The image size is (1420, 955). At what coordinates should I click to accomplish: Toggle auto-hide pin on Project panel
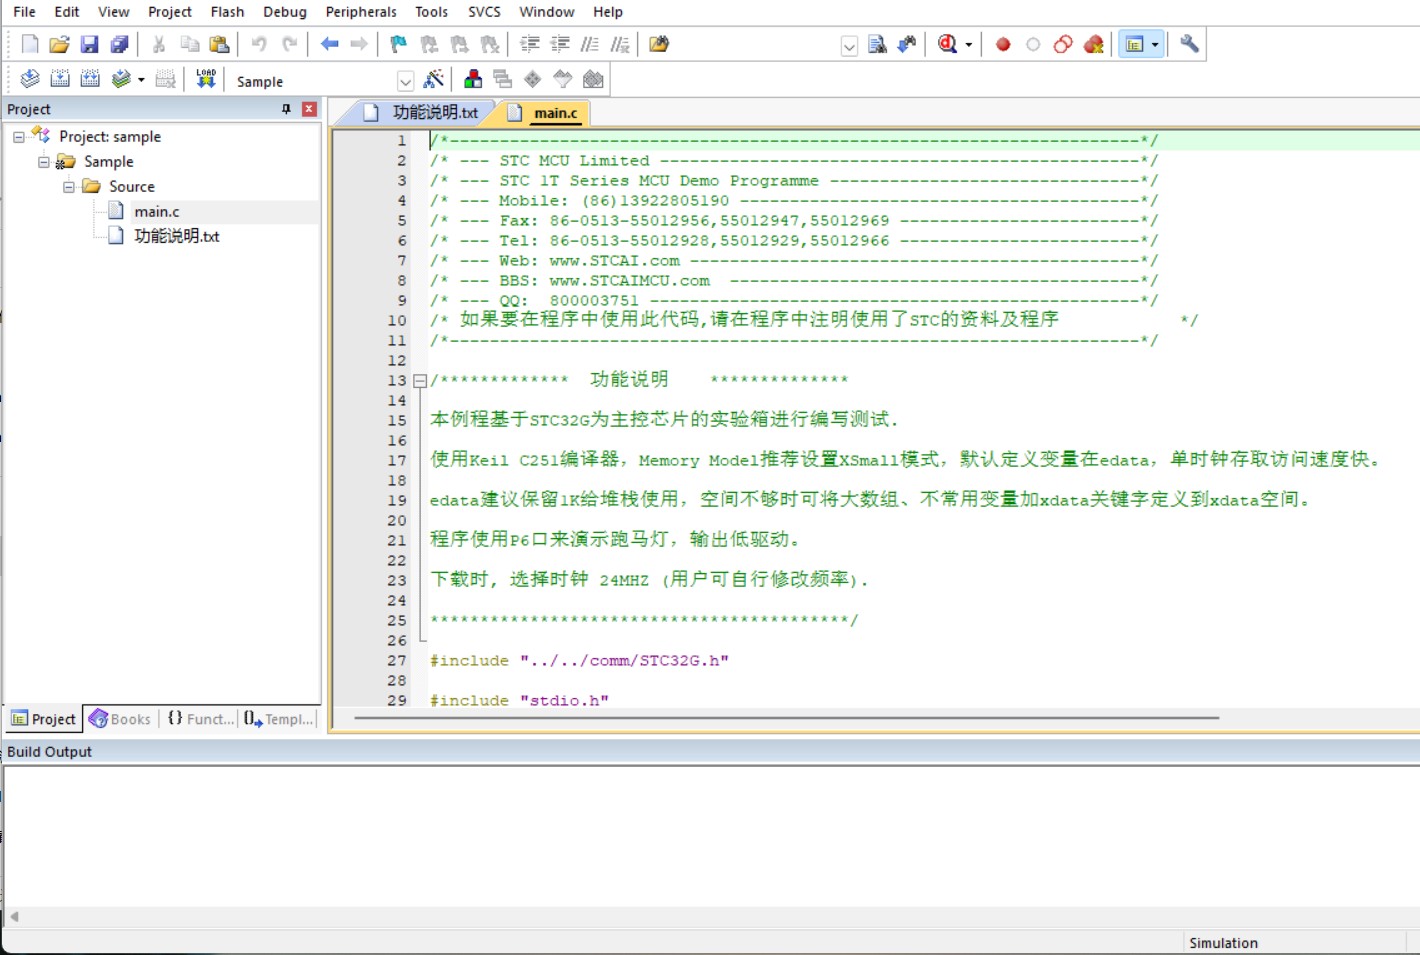[286, 109]
